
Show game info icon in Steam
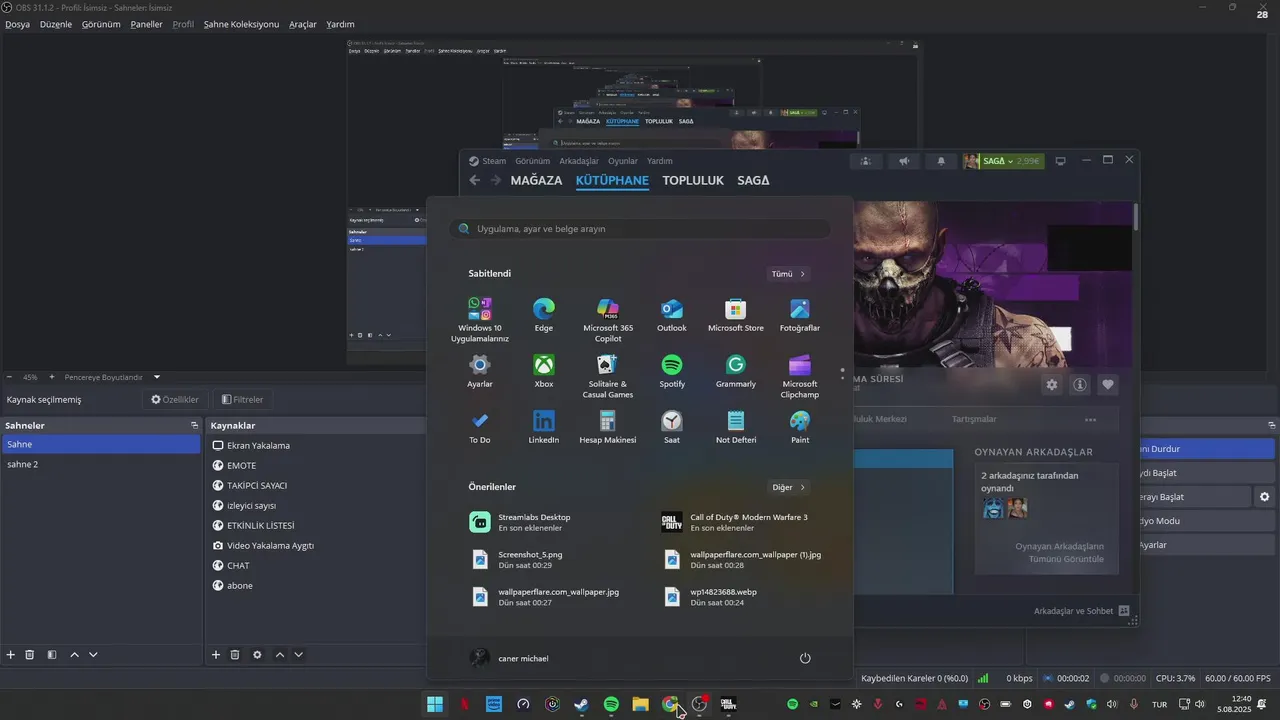1079,384
